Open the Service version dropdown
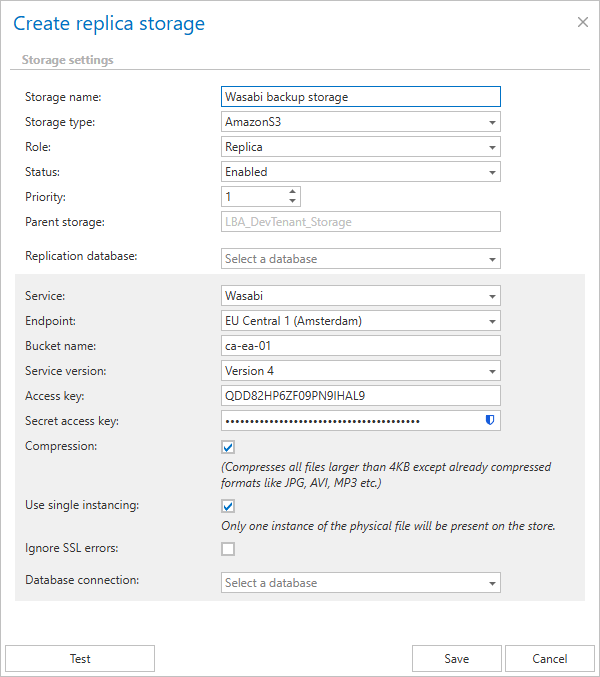 [360, 371]
